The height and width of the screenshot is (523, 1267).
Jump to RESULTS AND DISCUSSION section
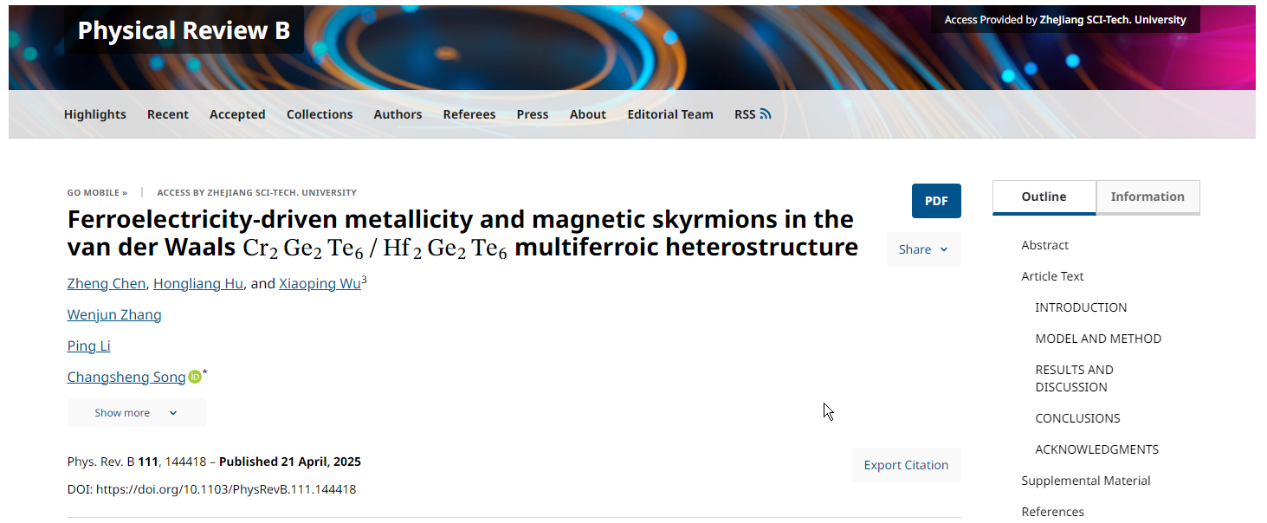[x=1074, y=378]
